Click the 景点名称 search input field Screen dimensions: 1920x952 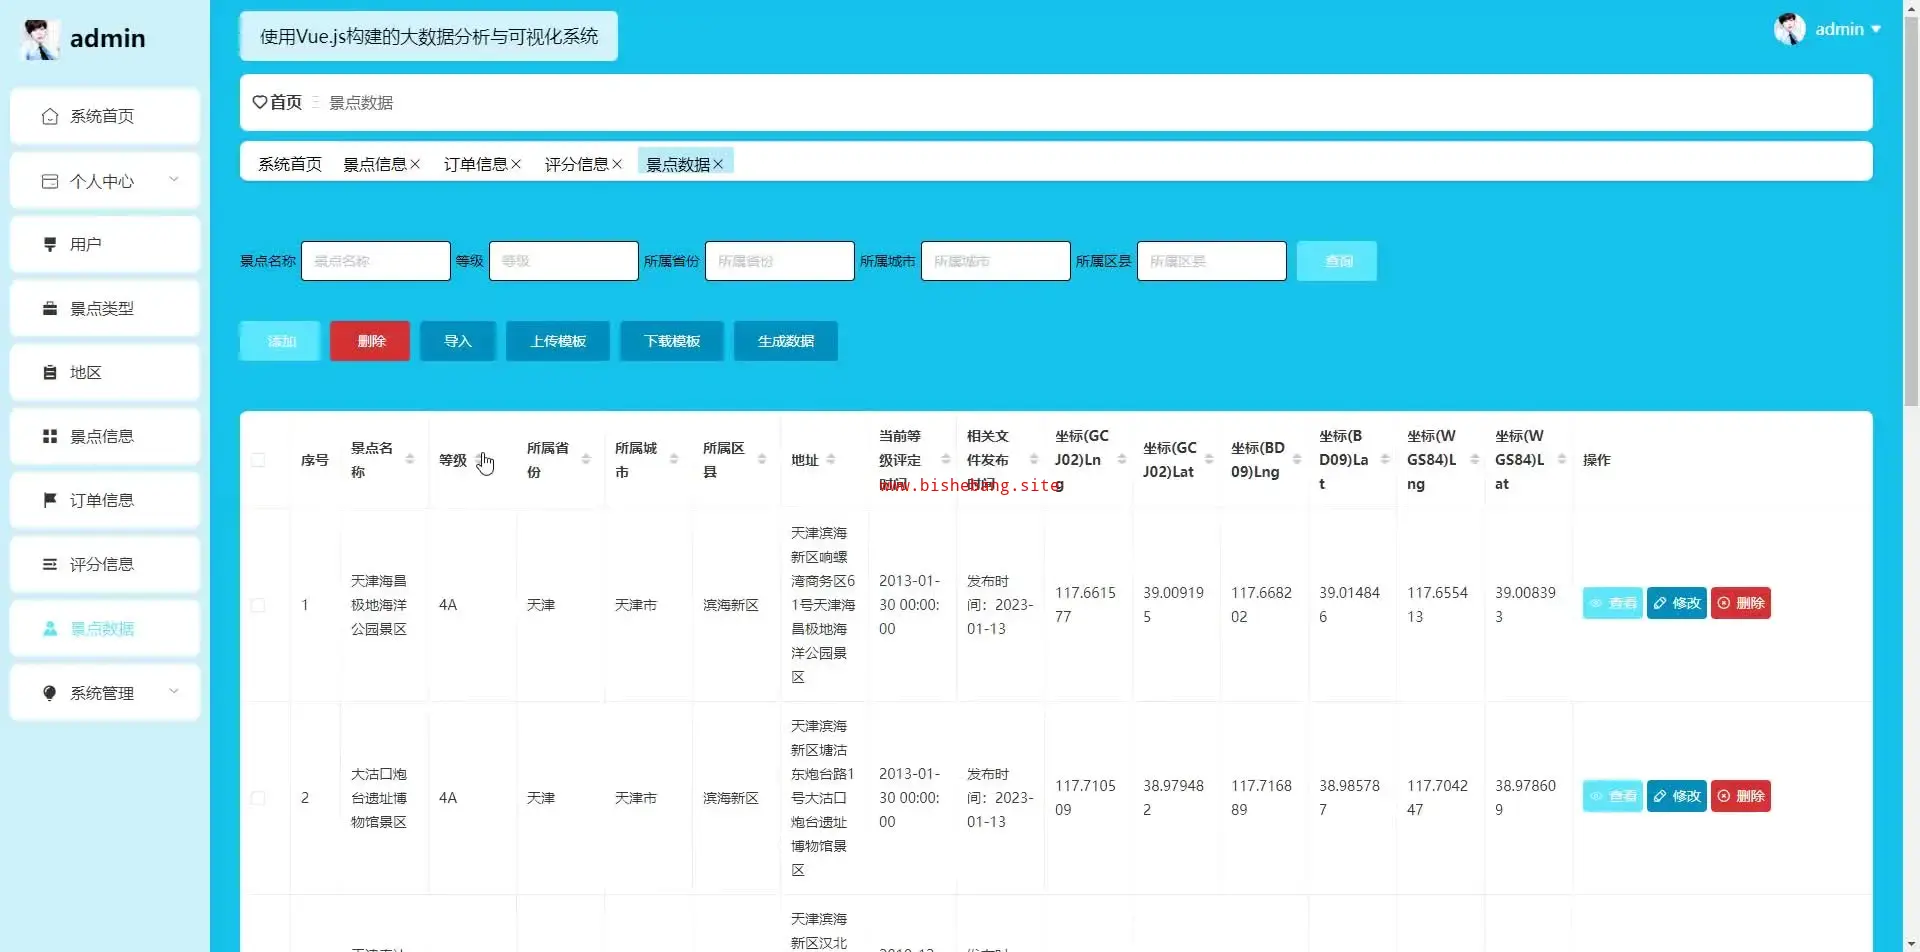pos(375,261)
